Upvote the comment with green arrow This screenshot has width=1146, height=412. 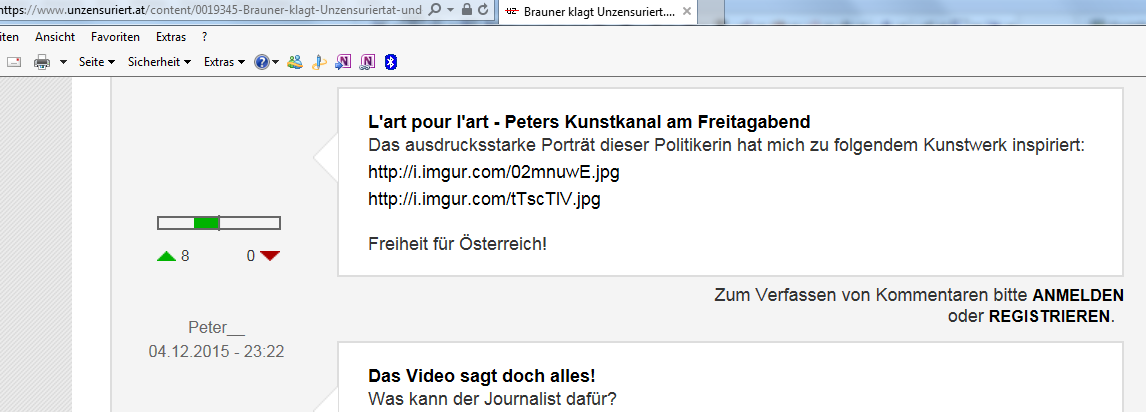coord(166,256)
